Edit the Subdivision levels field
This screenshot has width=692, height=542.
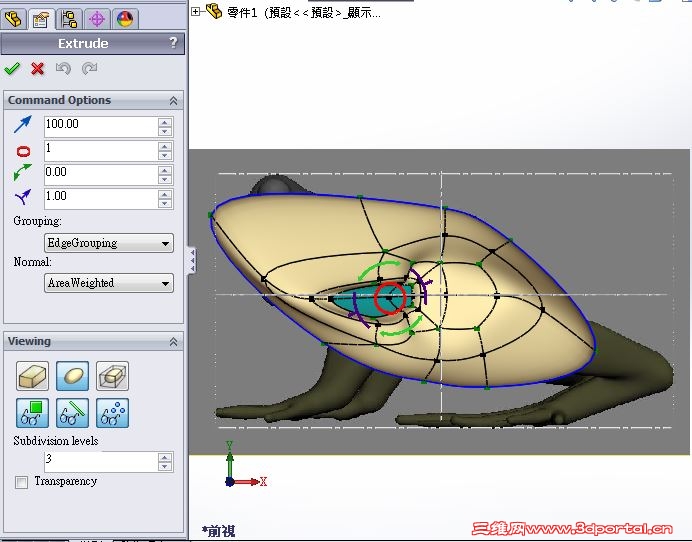tap(101, 462)
